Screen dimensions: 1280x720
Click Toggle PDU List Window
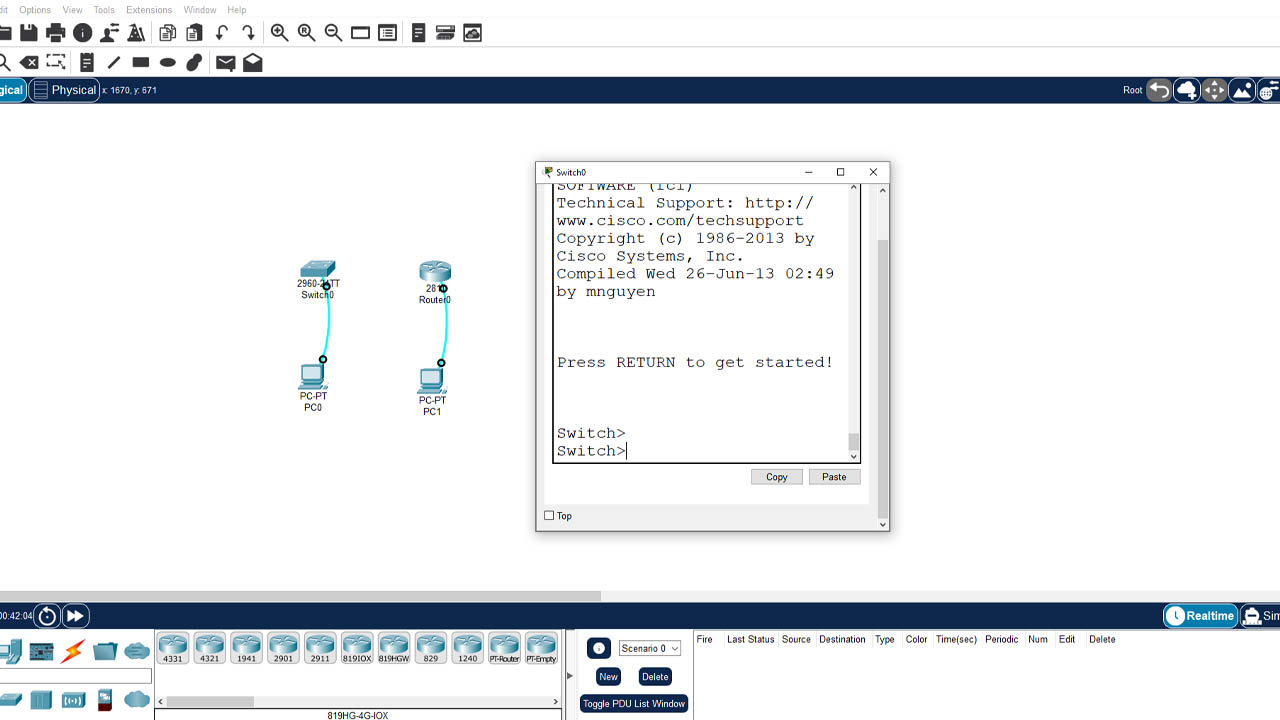click(x=634, y=704)
